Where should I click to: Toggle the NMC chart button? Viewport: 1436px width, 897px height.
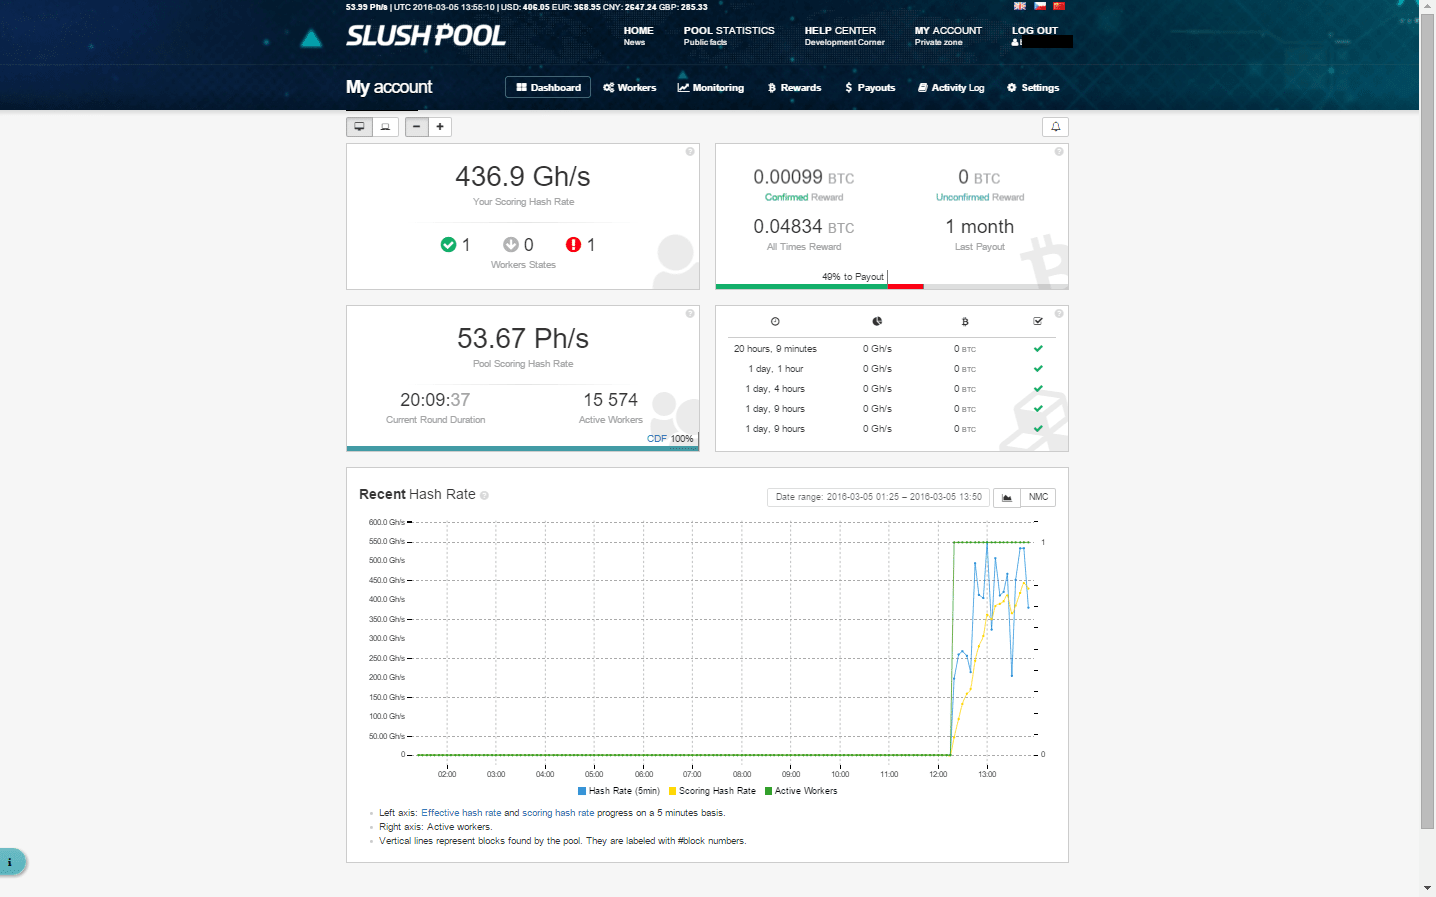pos(1038,497)
